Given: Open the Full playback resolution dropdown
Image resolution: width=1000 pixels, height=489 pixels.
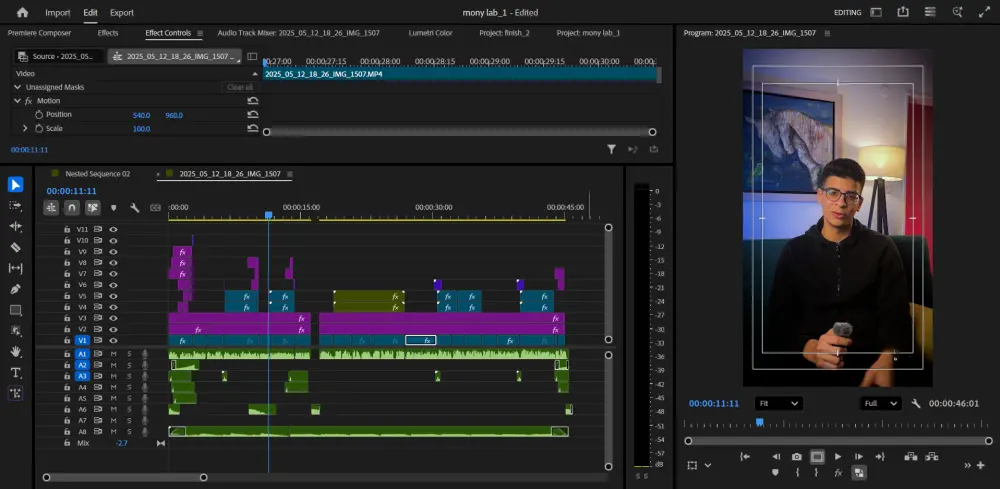Looking at the screenshot, I should pos(881,403).
